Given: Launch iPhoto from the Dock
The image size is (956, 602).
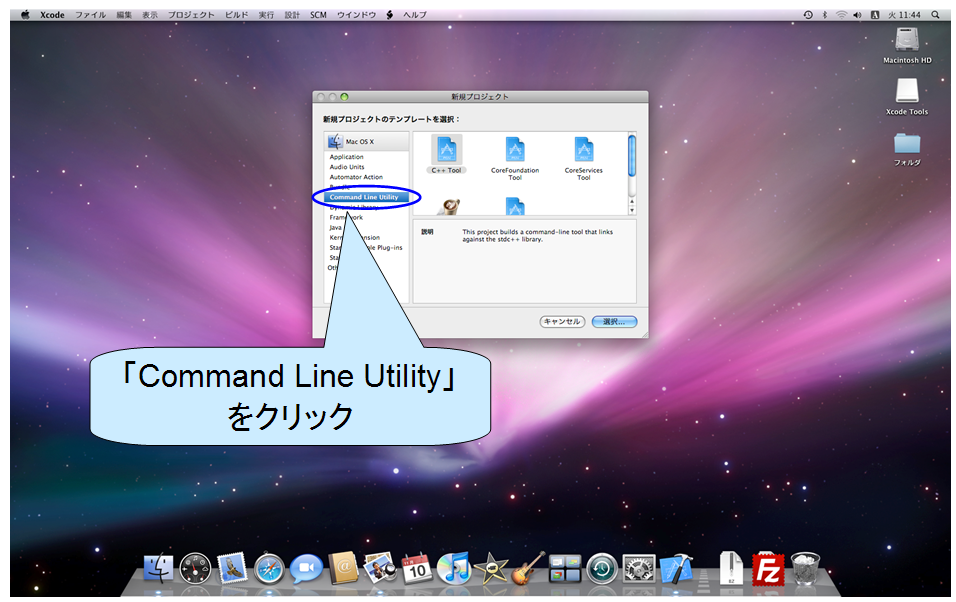Looking at the screenshot, I should (380, 567).
